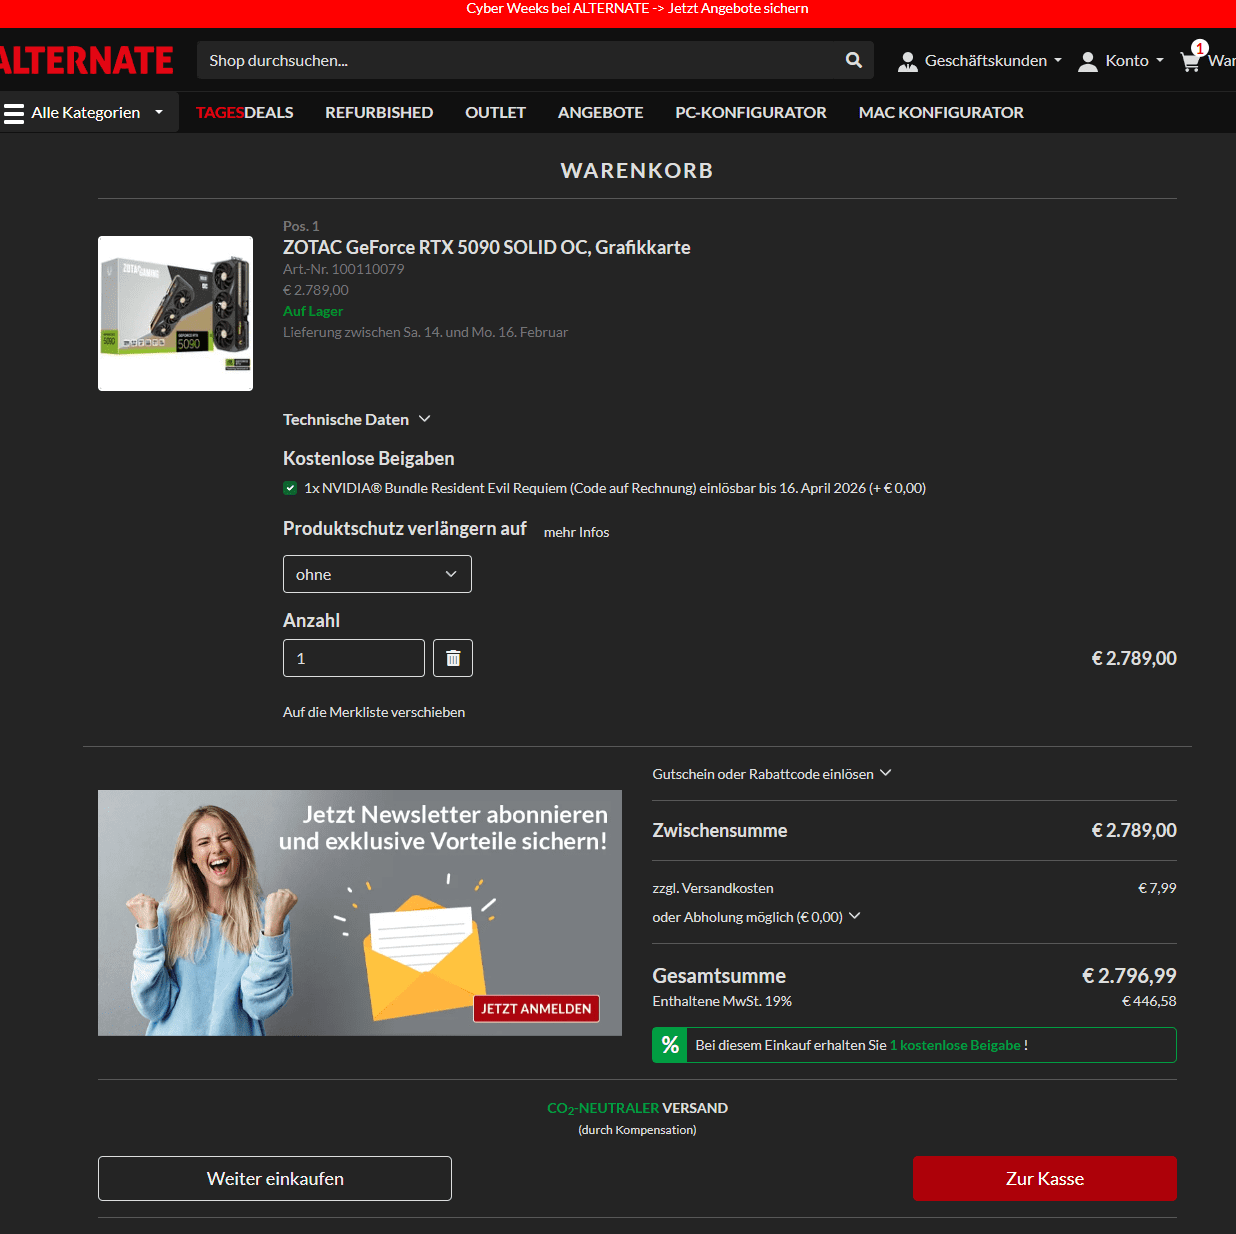Click the Enthaltene MwSt. € 446,58 value

(1149, 1001)
